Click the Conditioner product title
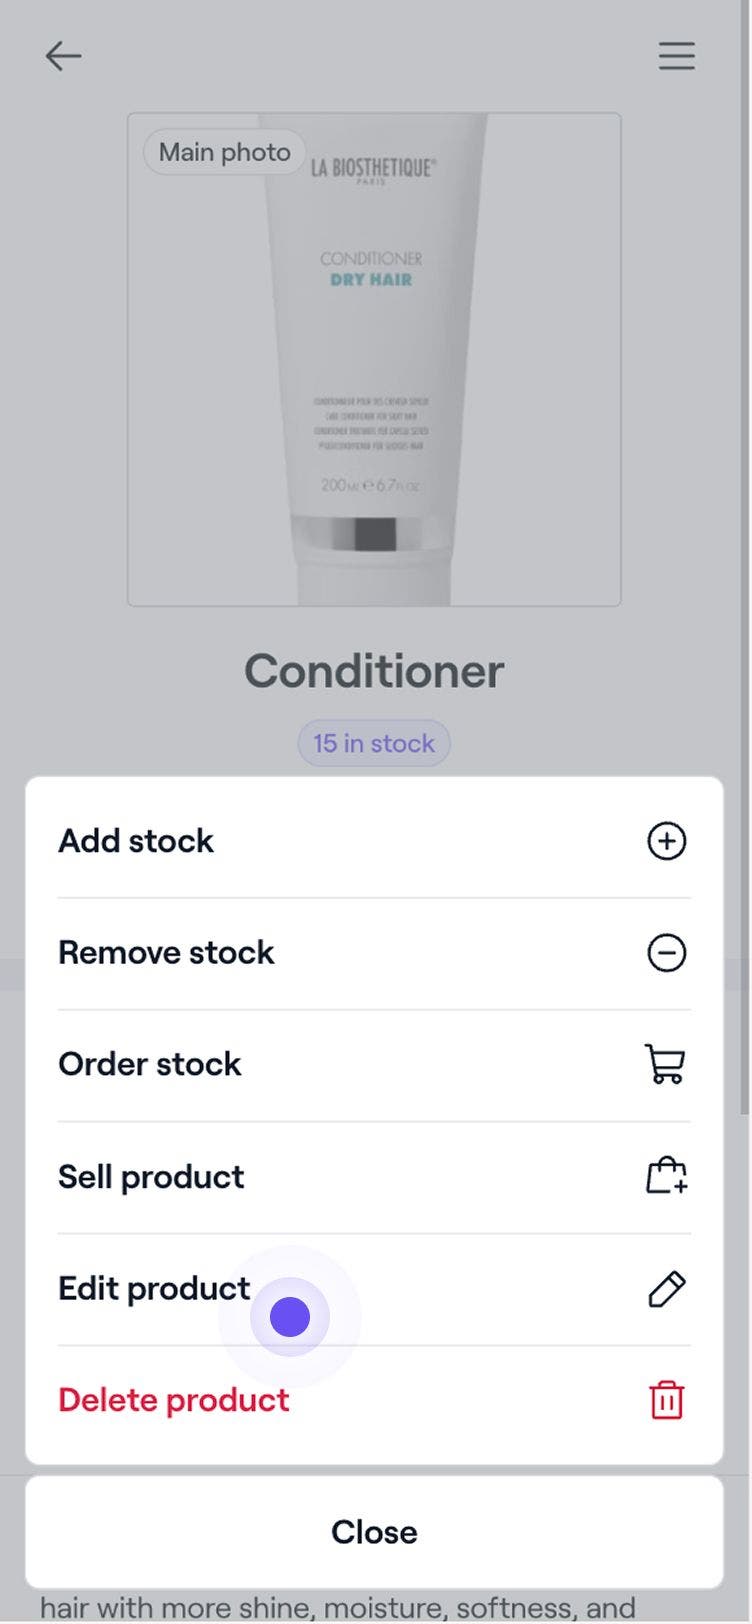752x1624 pixels. (374, 671)
